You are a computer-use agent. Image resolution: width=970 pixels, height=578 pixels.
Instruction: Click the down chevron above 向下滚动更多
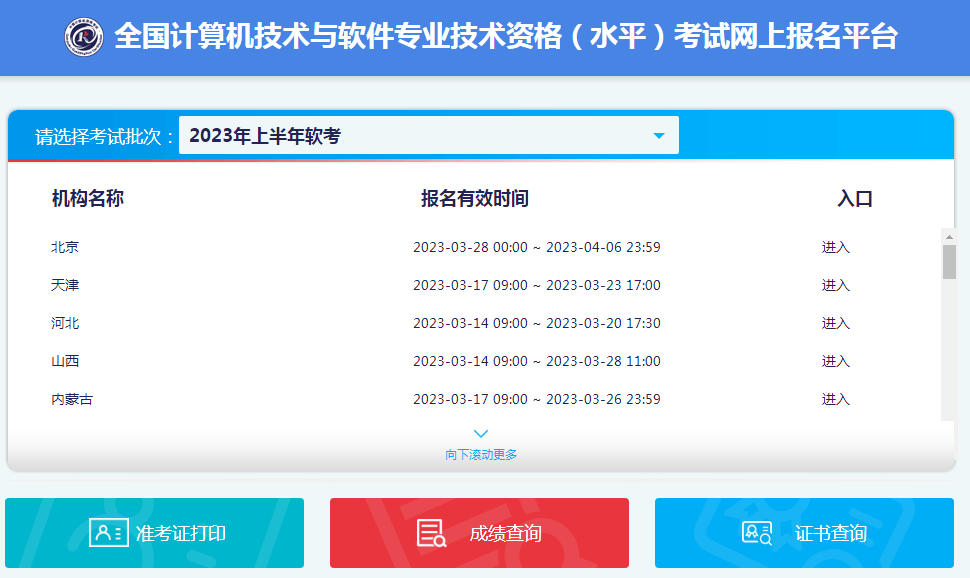[x=481, y=434]
